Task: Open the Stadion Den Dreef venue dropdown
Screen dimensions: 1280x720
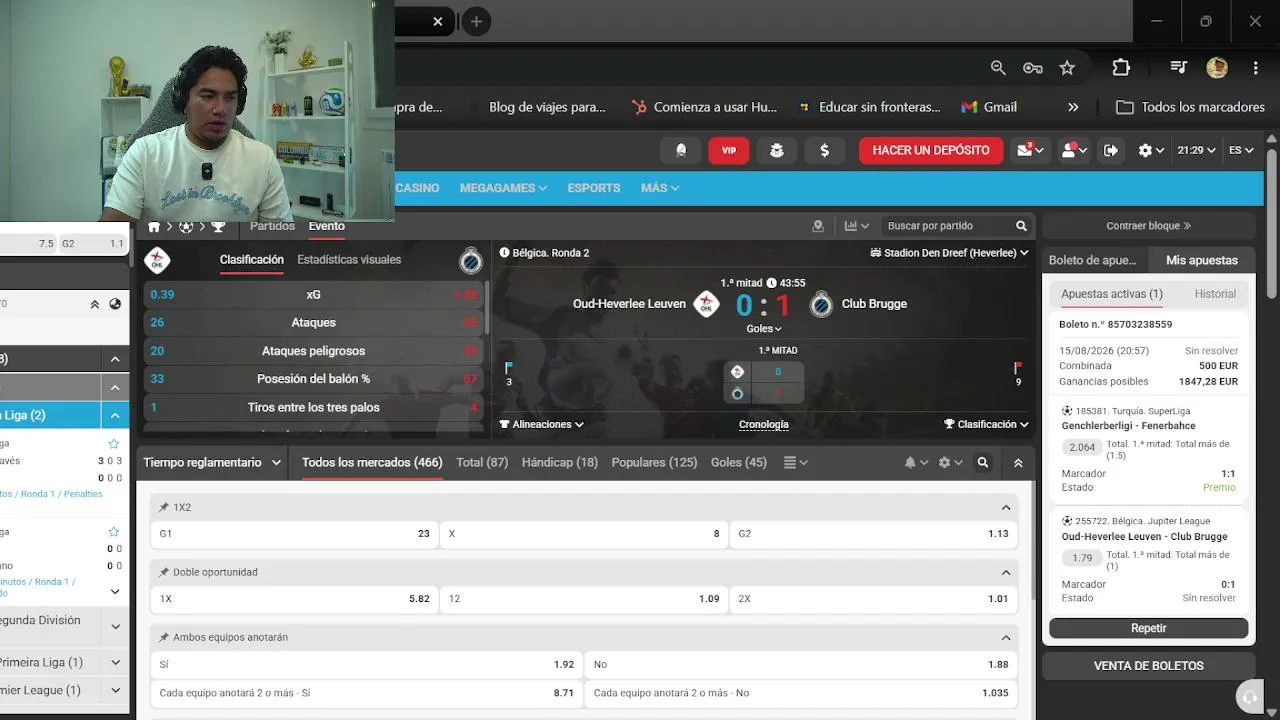Action: tap(950, 253)
